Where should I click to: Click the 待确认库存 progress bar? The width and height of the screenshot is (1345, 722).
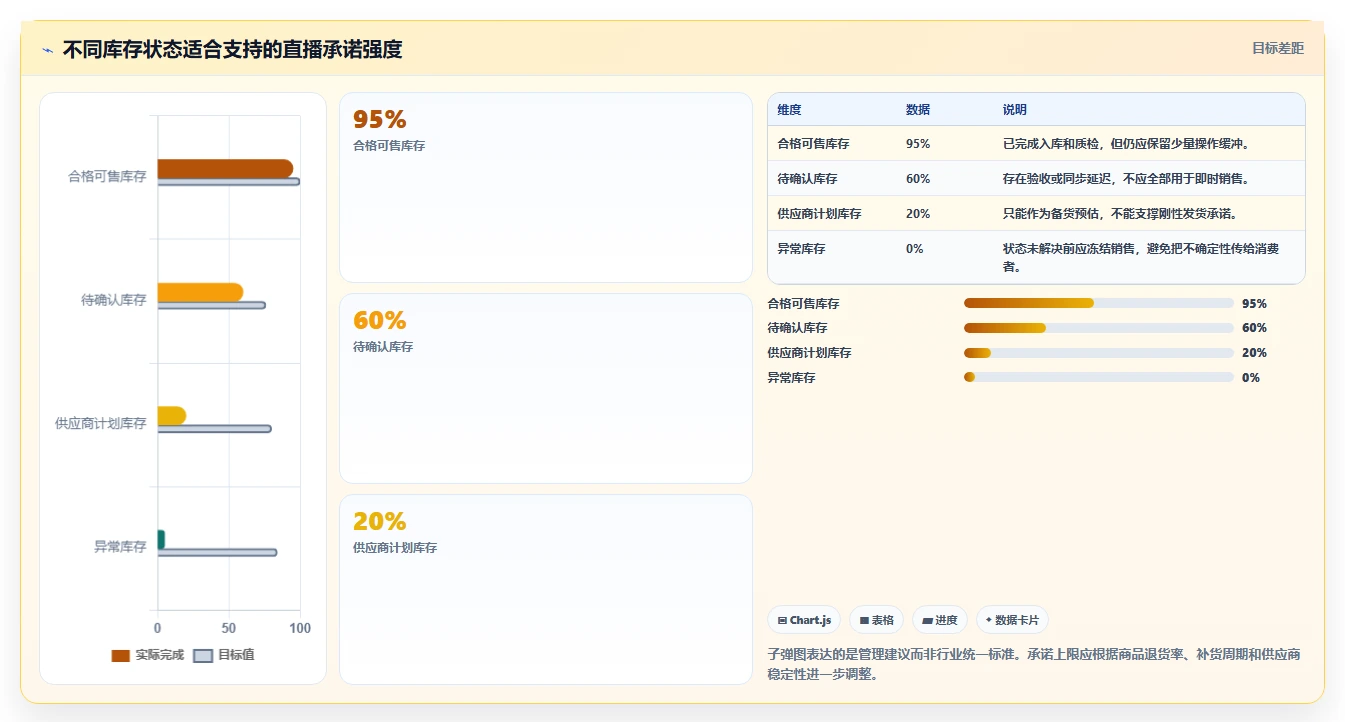click(1098, 328)
